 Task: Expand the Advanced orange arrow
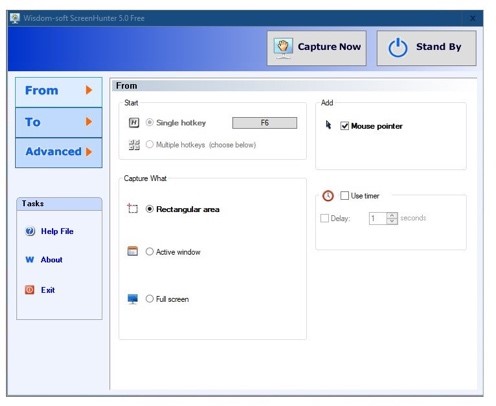click(89, 152)
